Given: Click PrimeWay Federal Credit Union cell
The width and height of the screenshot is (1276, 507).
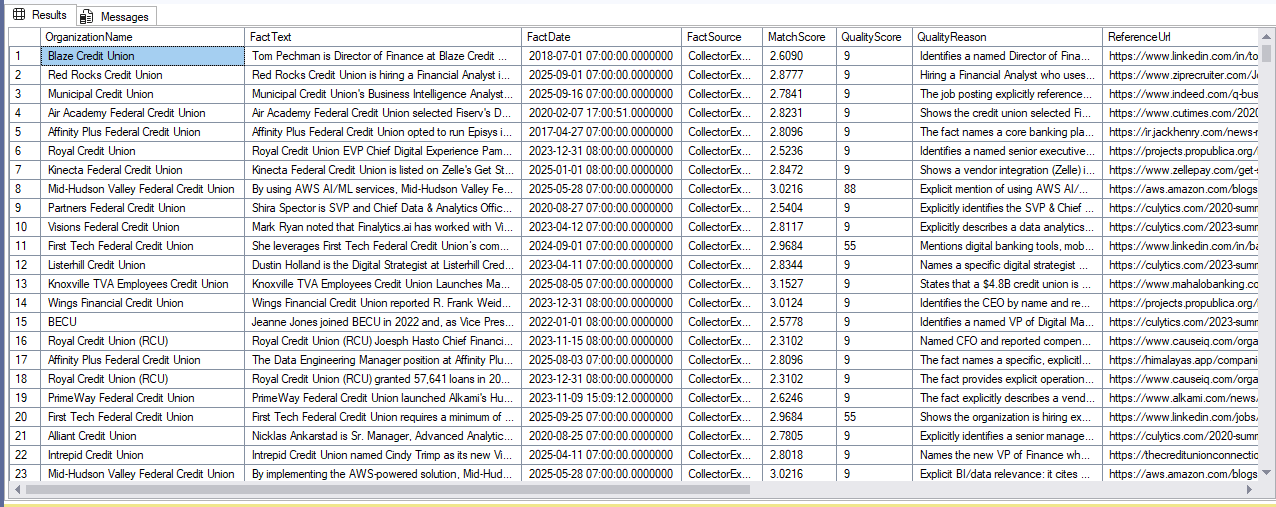Looking at the screenshot, I should [x=143, y=398].
